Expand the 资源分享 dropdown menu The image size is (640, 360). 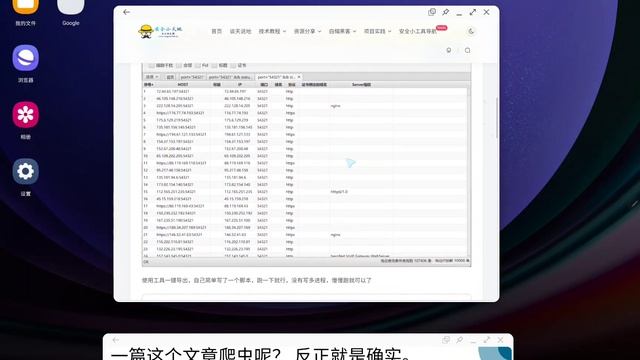[x=307, y=31]
